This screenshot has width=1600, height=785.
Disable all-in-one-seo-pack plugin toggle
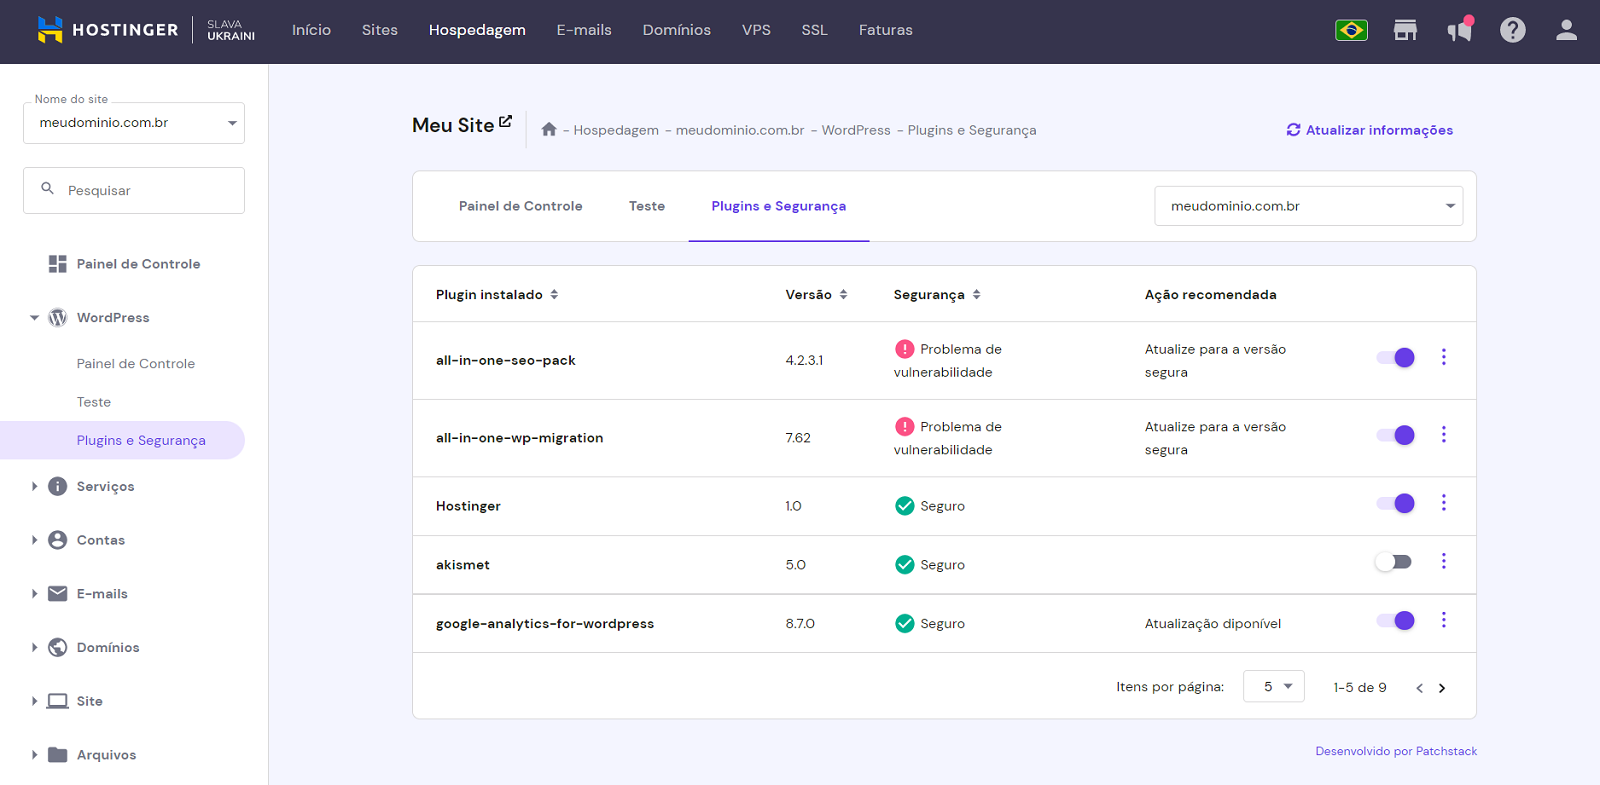click(1396, 357)
